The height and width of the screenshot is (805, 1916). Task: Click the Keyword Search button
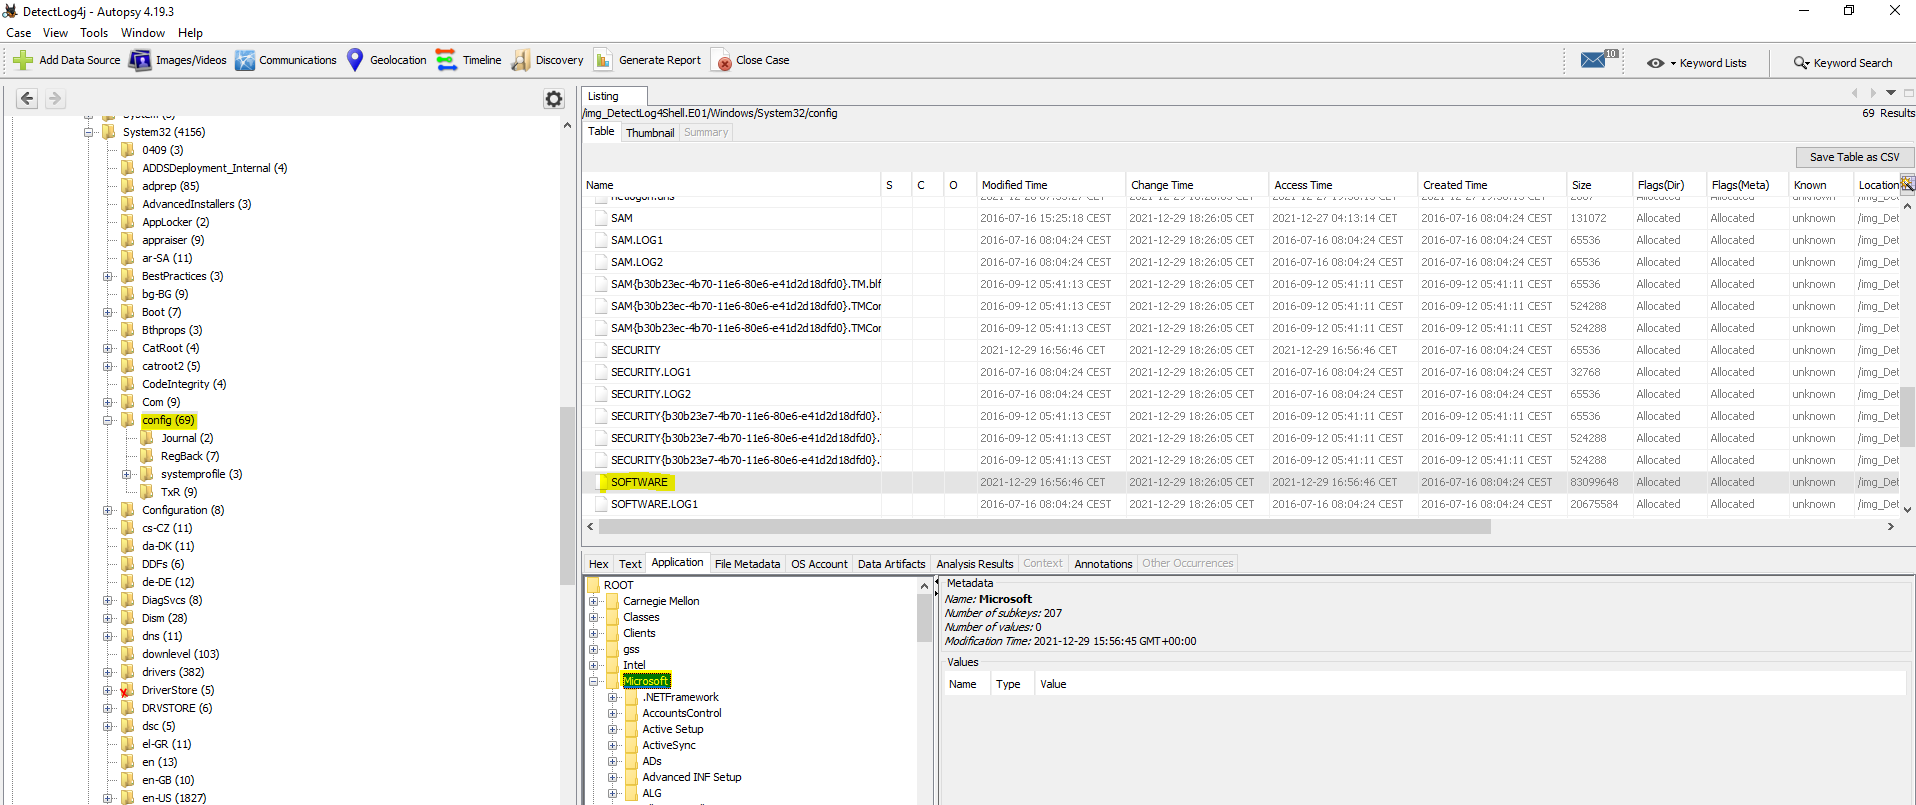[x=1842, y=63]
